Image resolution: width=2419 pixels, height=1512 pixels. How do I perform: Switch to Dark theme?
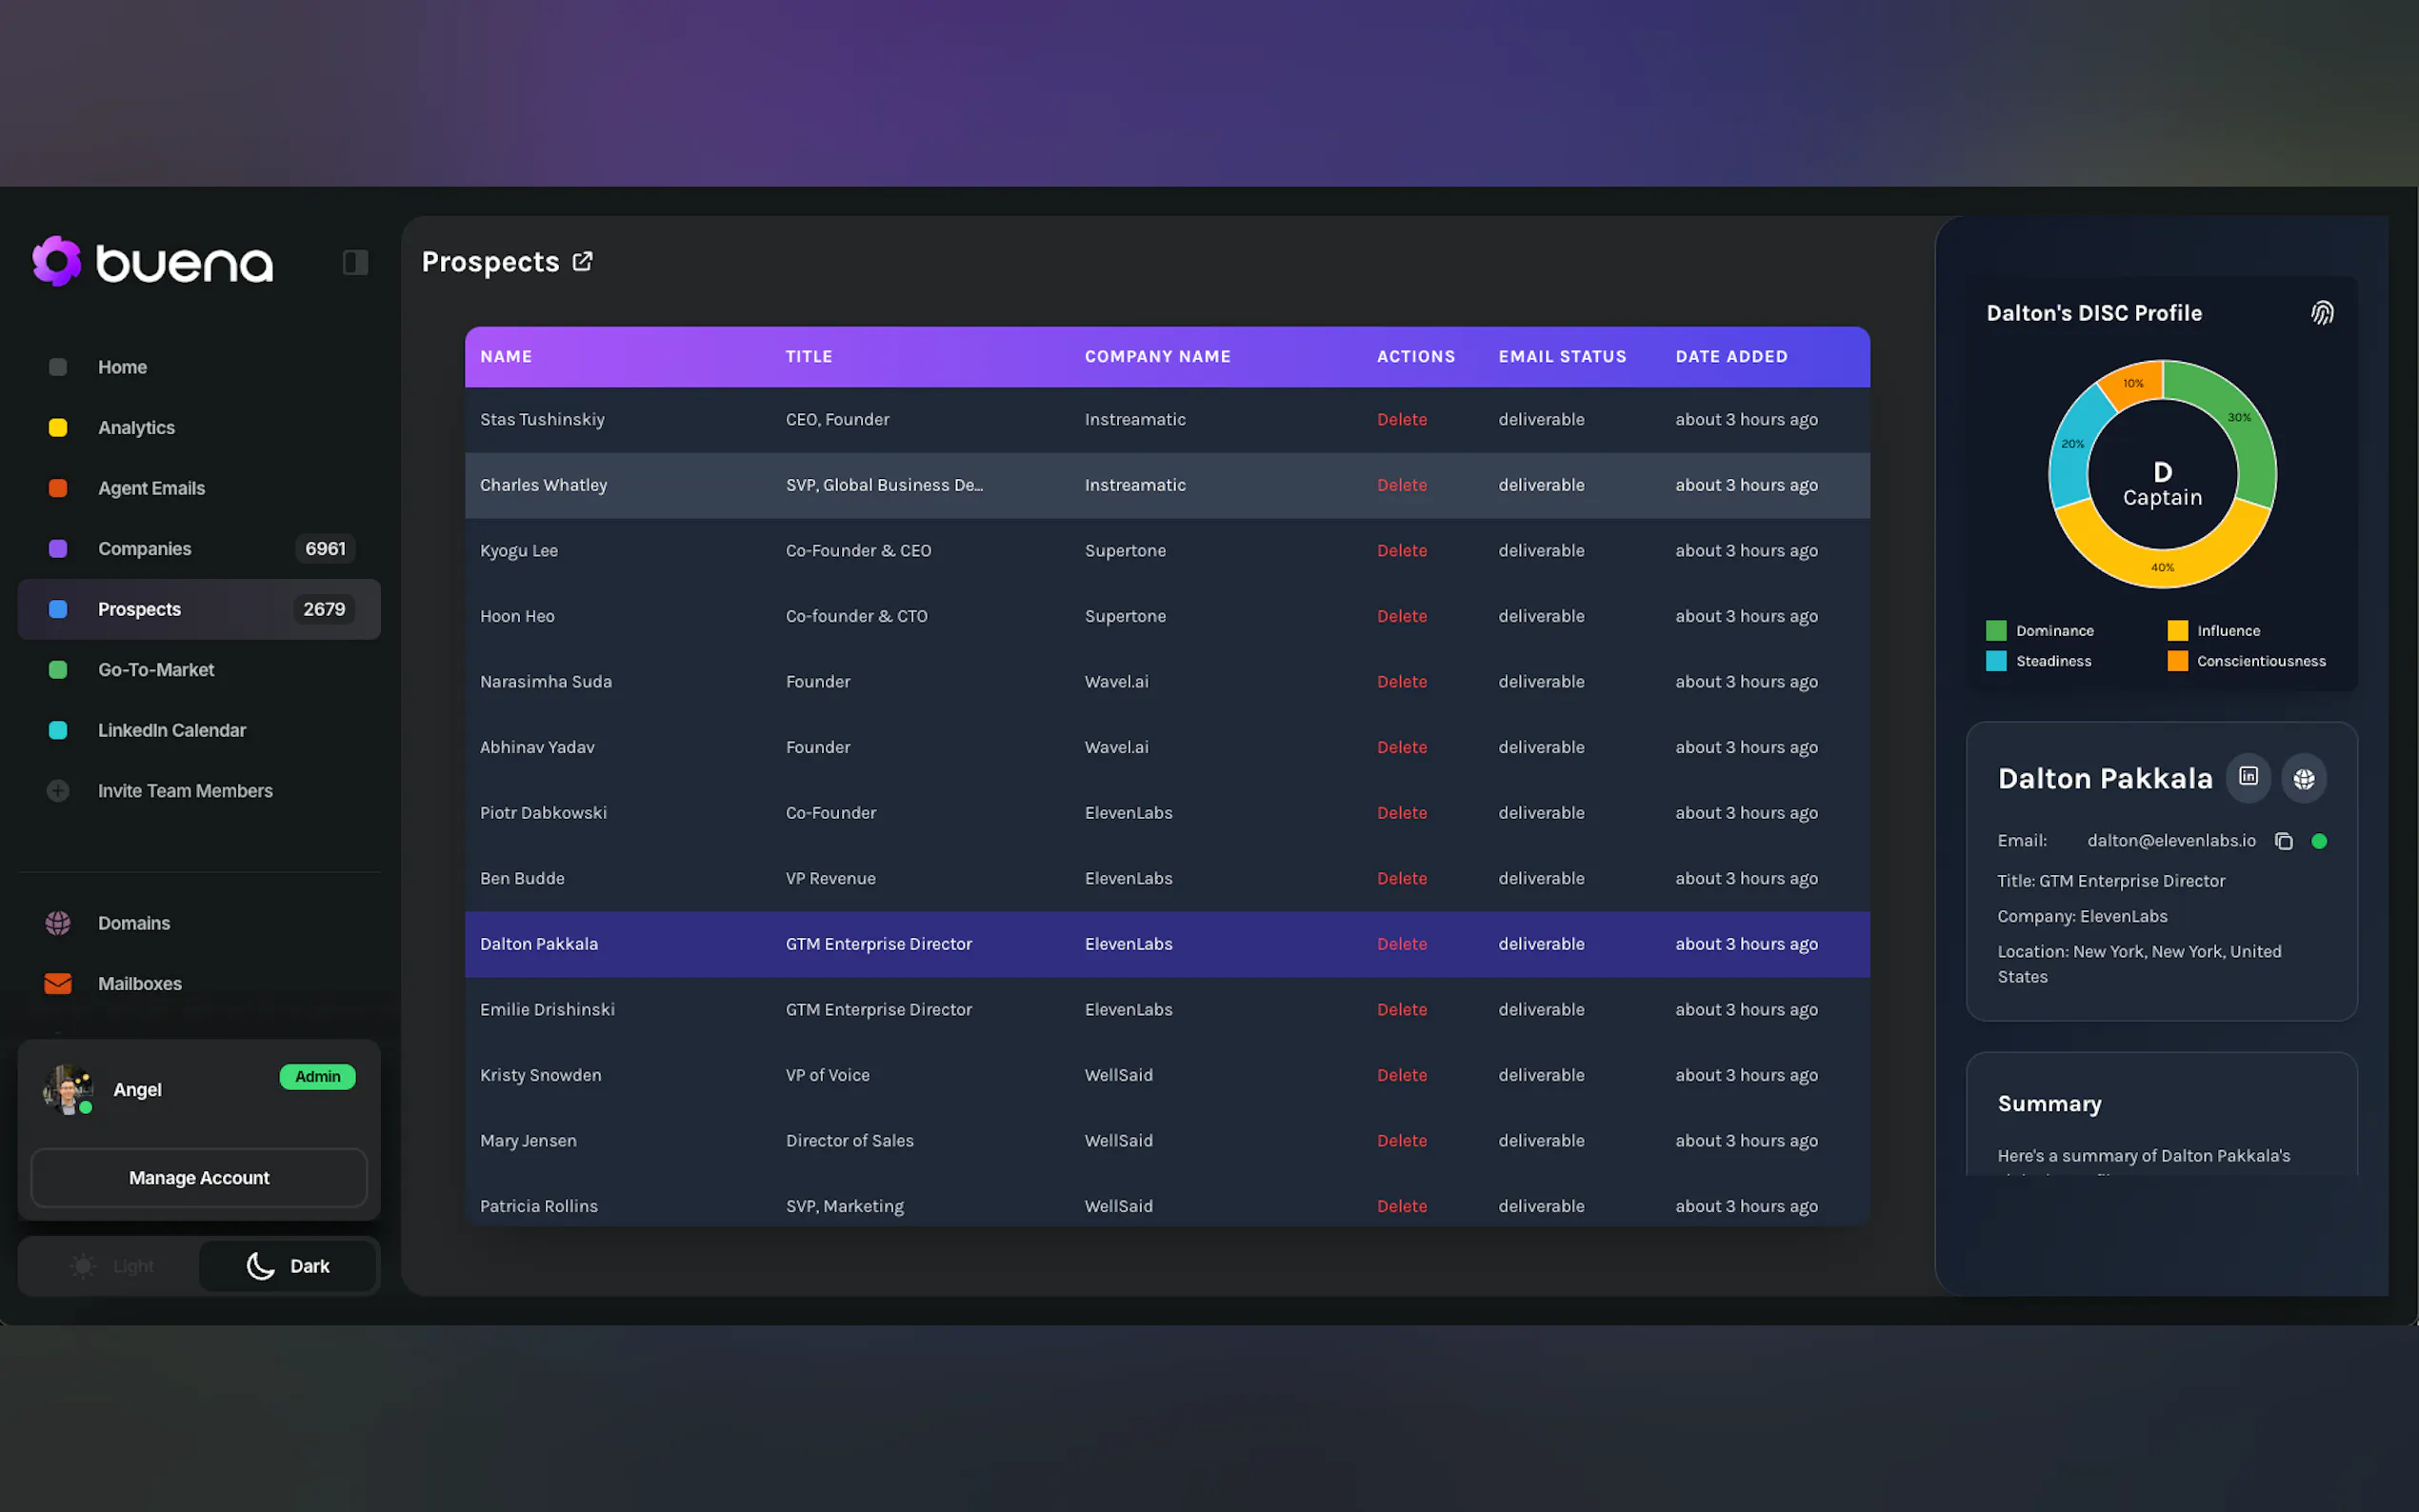point(288,1266)
